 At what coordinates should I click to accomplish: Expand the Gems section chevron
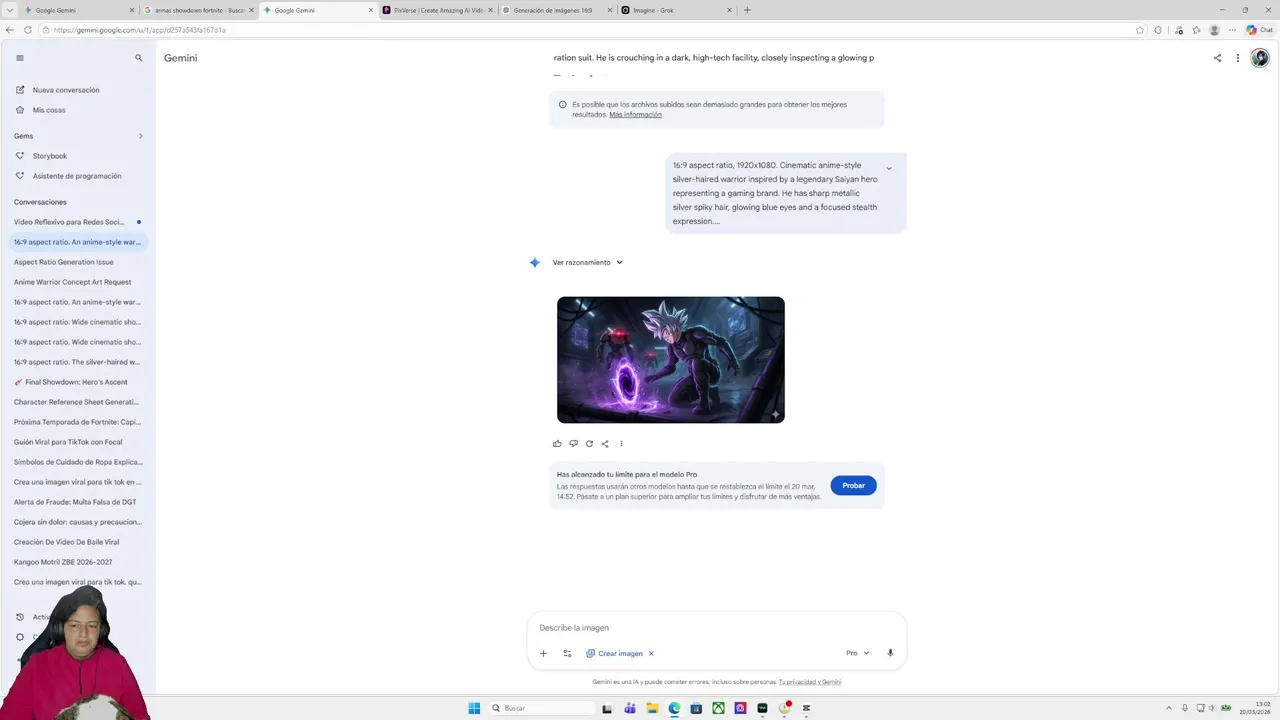tap(140, 136)
